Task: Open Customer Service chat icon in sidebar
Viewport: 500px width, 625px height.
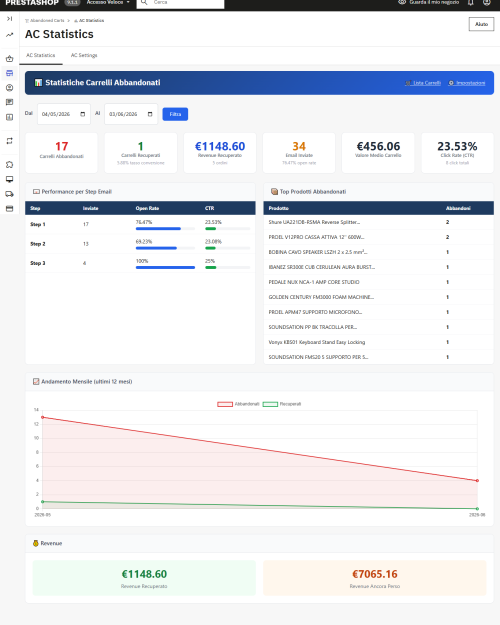Action: coord(10,102)
